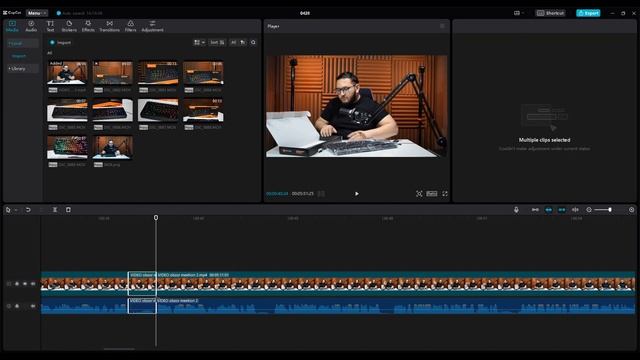Select the long video clip after playhead

(396, 283)
